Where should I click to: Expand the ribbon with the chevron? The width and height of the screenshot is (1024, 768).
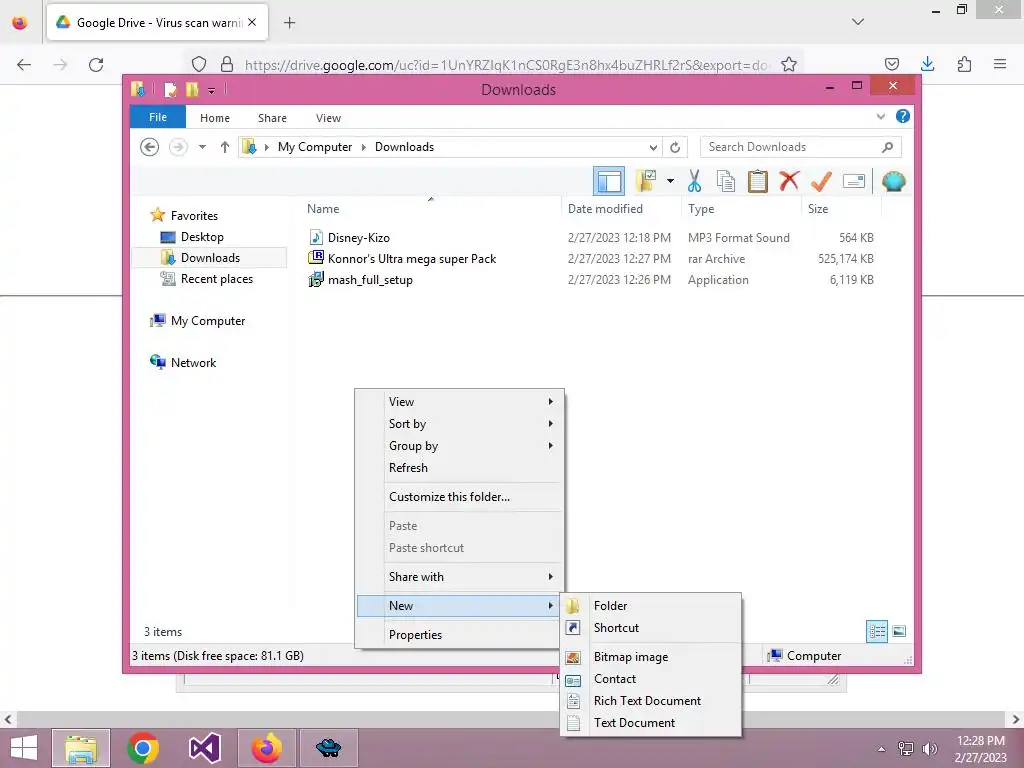pos(881,116)
